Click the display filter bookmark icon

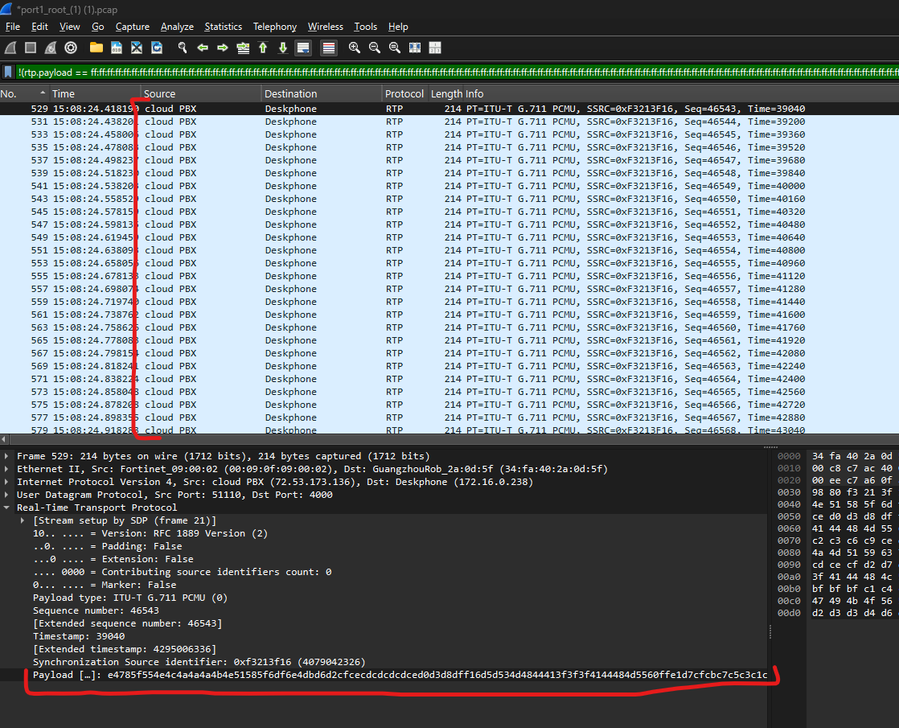click(x=9, y=72)
